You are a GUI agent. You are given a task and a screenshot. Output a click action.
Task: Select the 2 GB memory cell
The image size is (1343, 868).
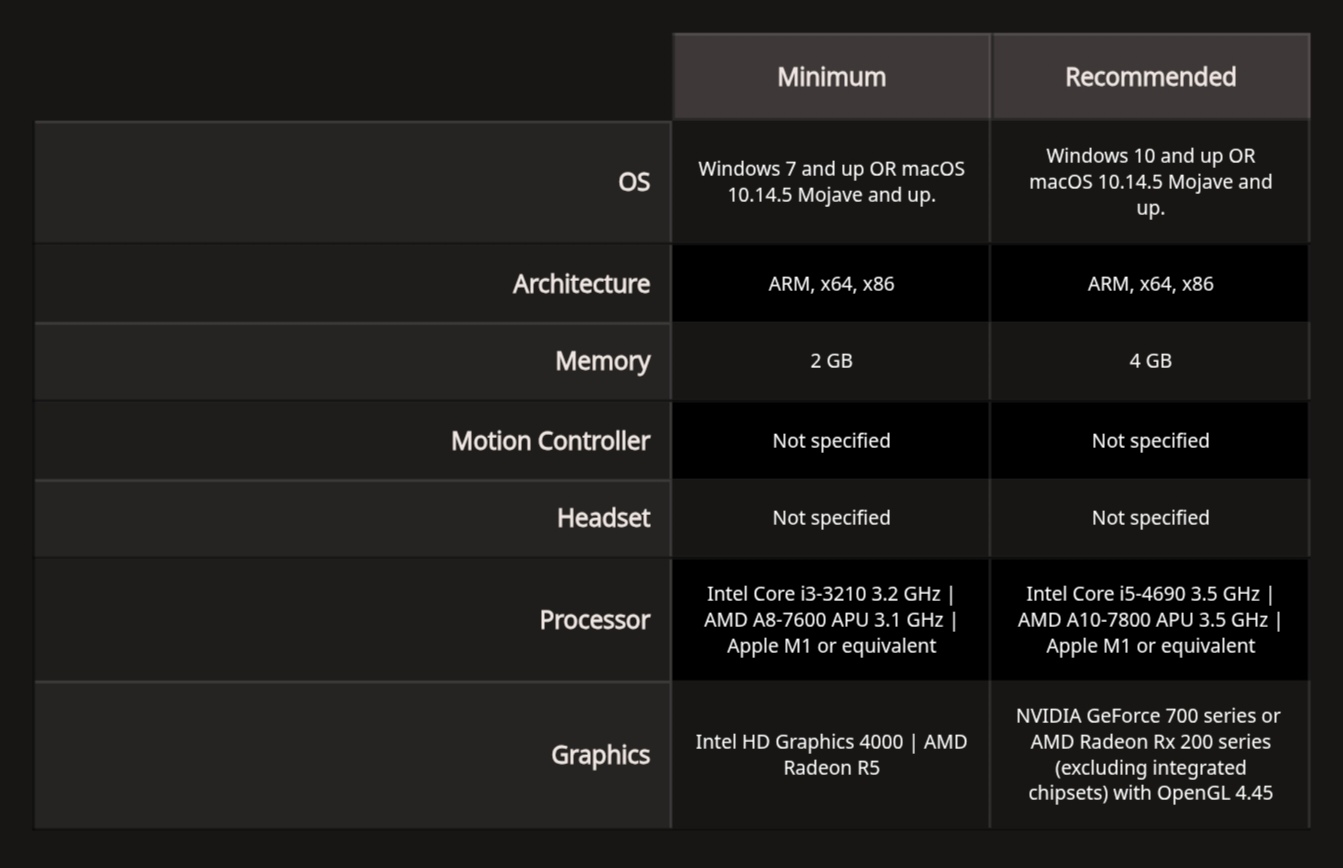coord(831,361)
